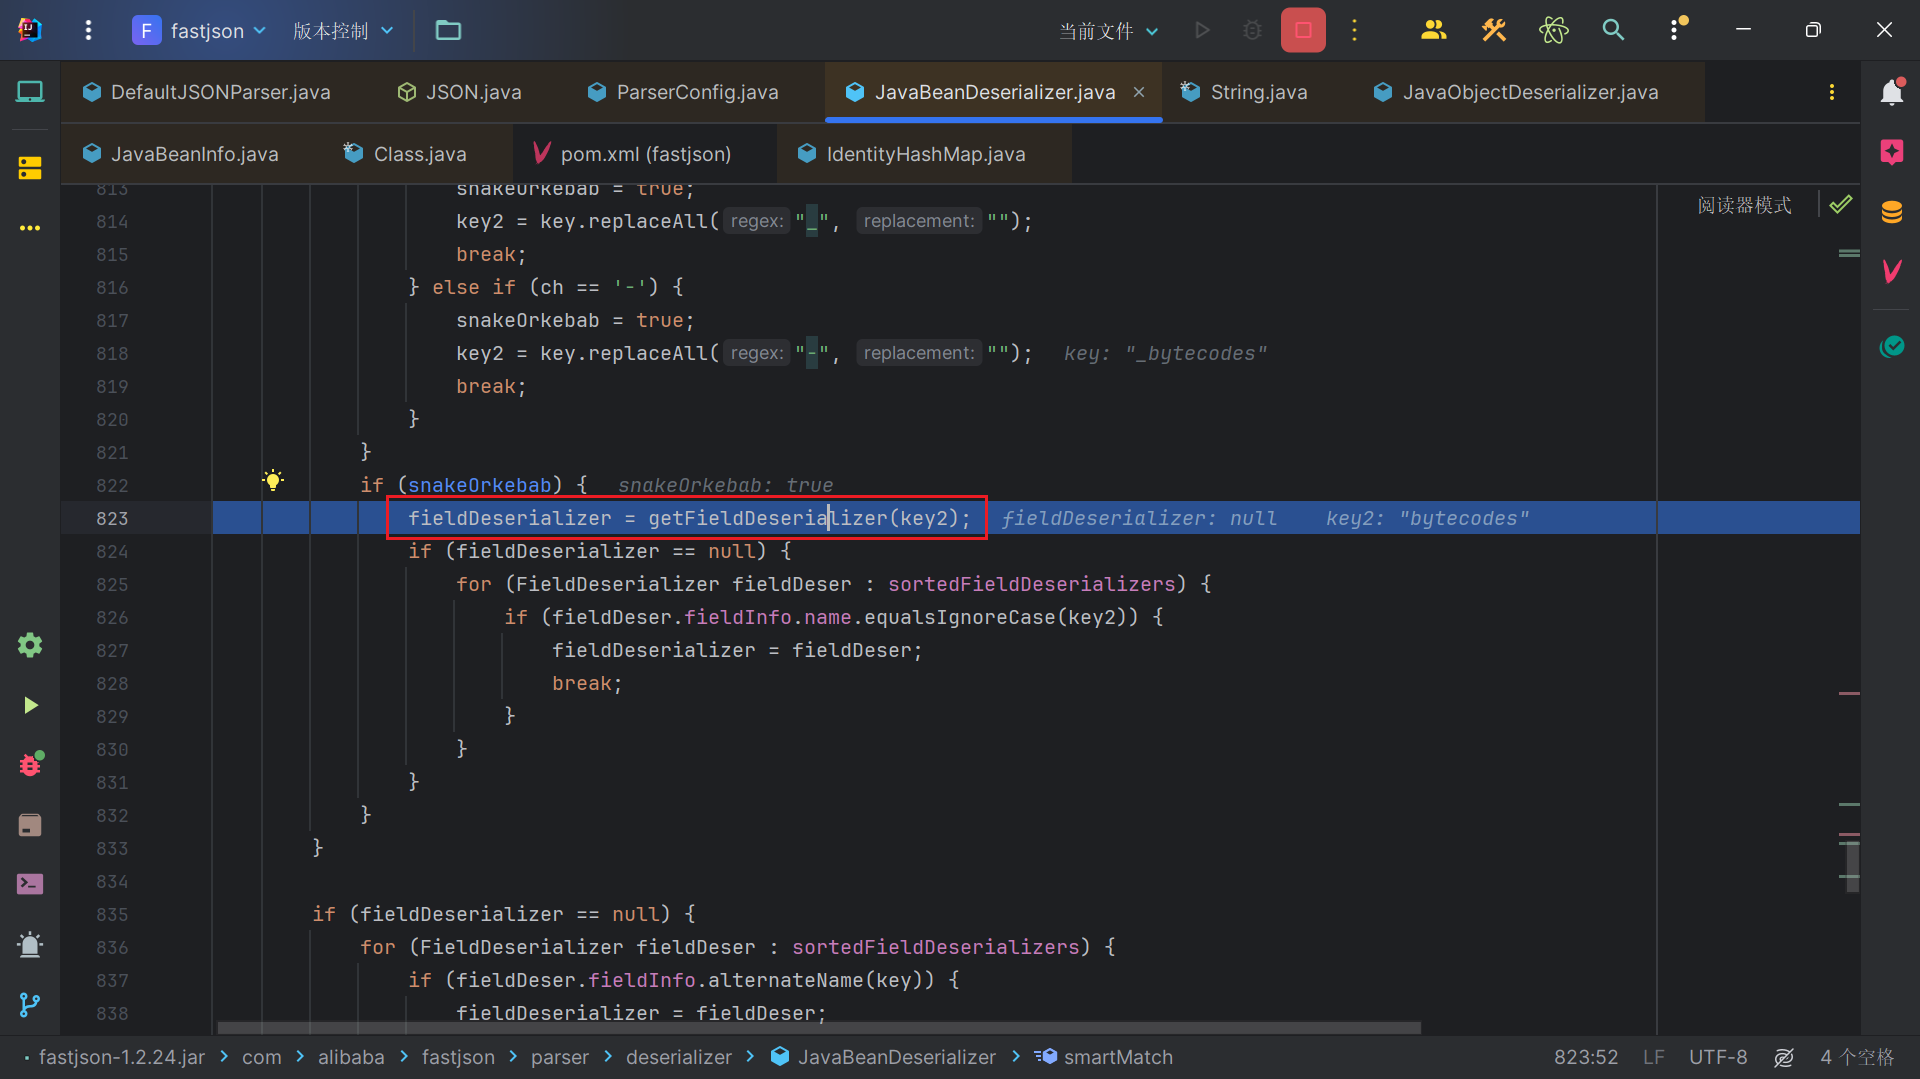Click the smartMatch method breadcrumb
Image resolution: width=1920 pixels, height=1079 pixels.
pos(1104,1057)
